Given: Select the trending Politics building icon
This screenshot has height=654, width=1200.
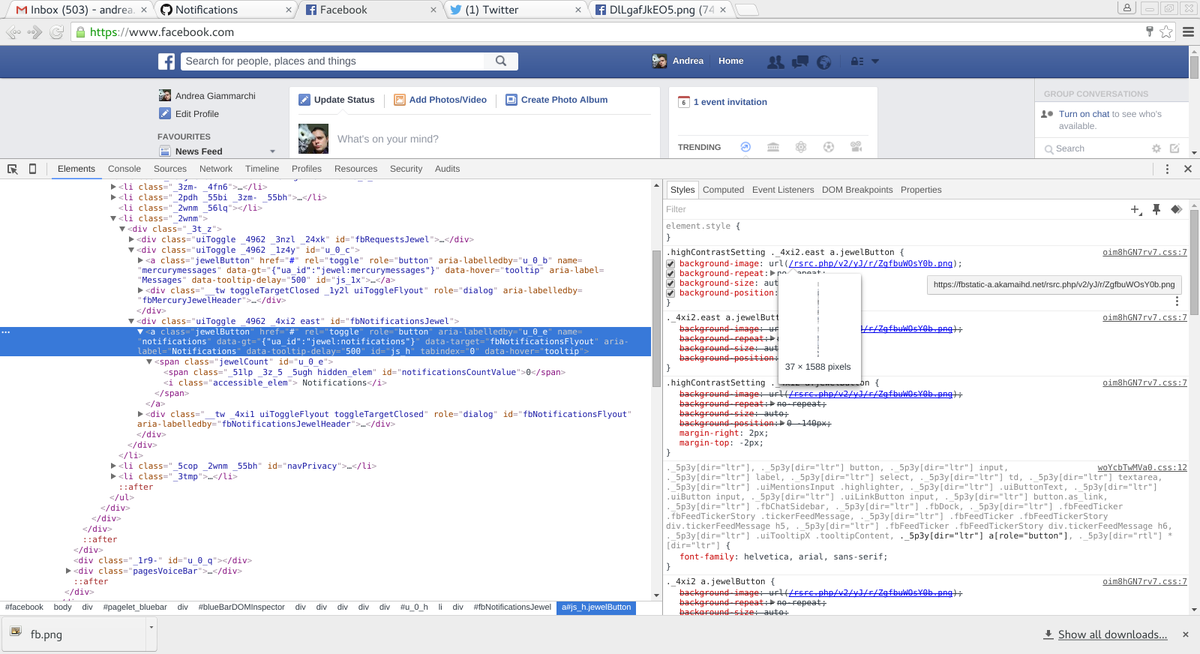Looking at the screenshot, I should tap(773, 147).
